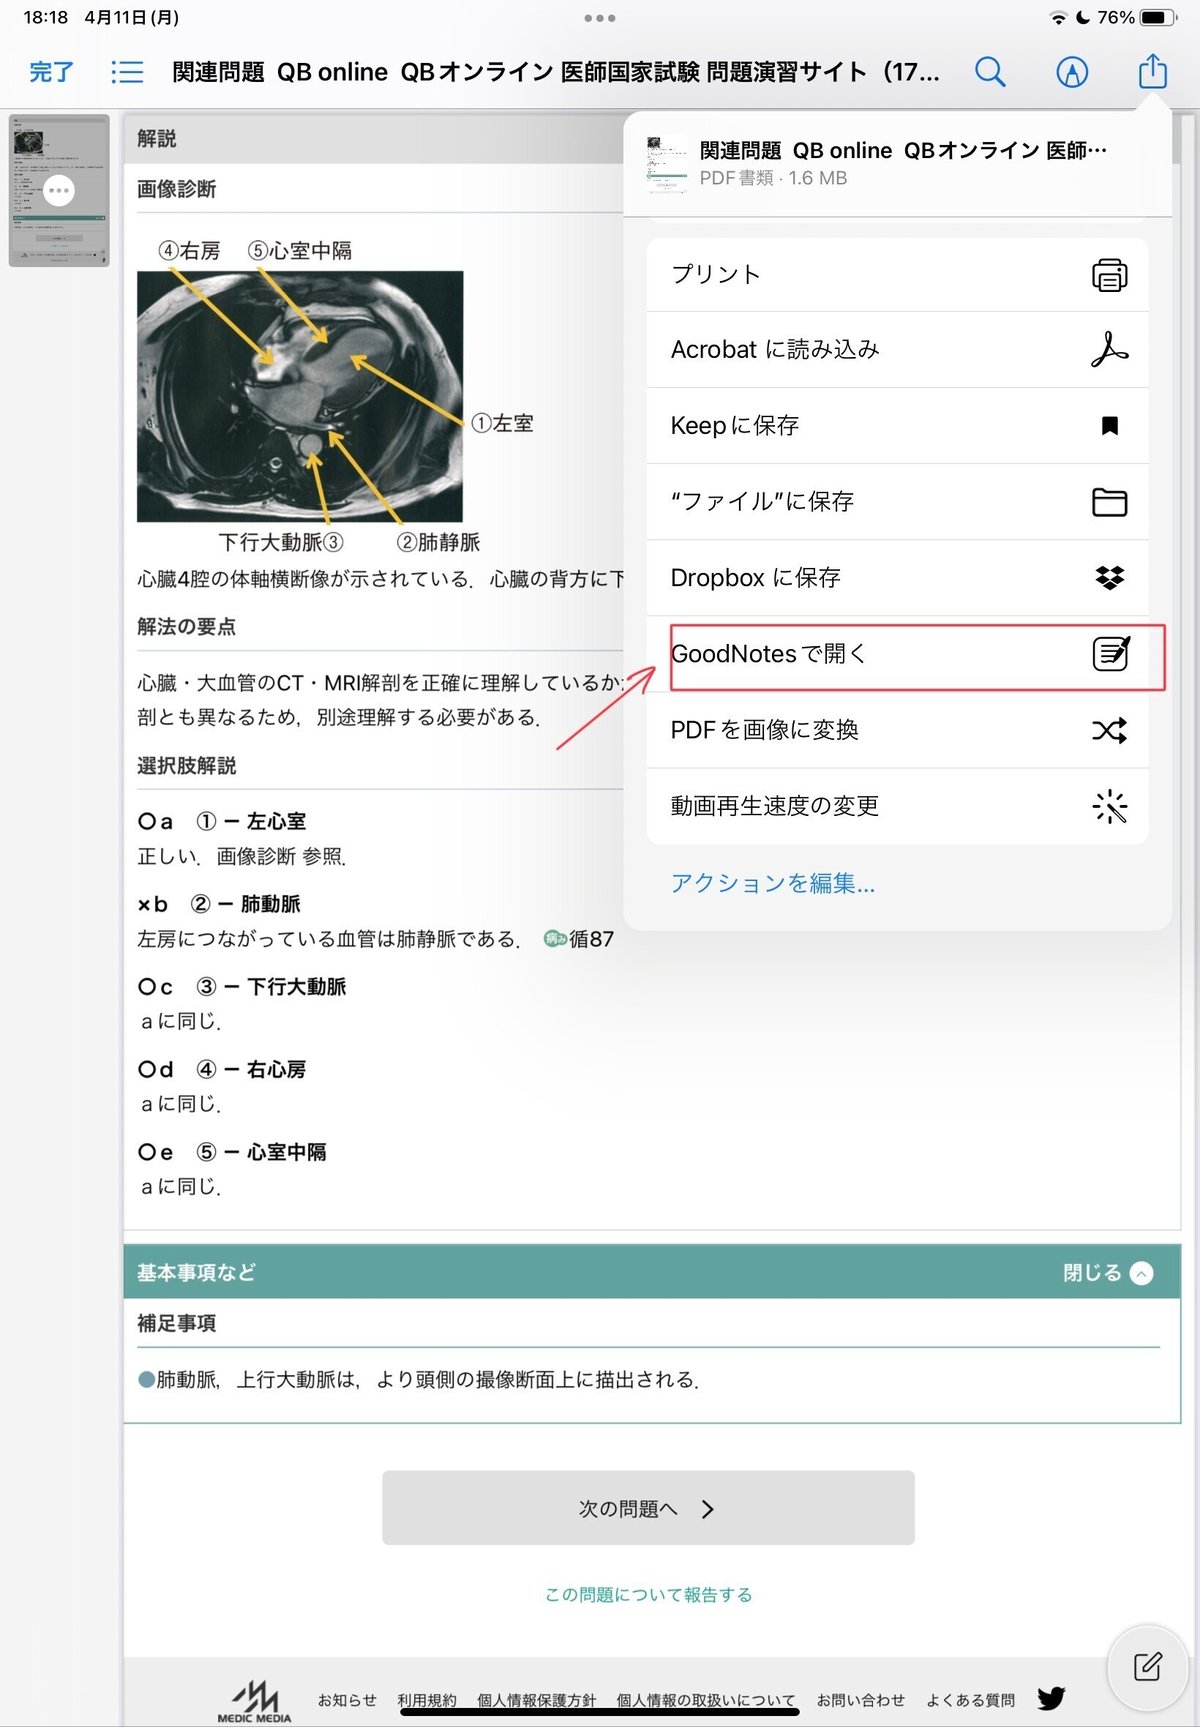Tap the ②肺静脈 image label
1200x1727 pixels.
(438, 542)
